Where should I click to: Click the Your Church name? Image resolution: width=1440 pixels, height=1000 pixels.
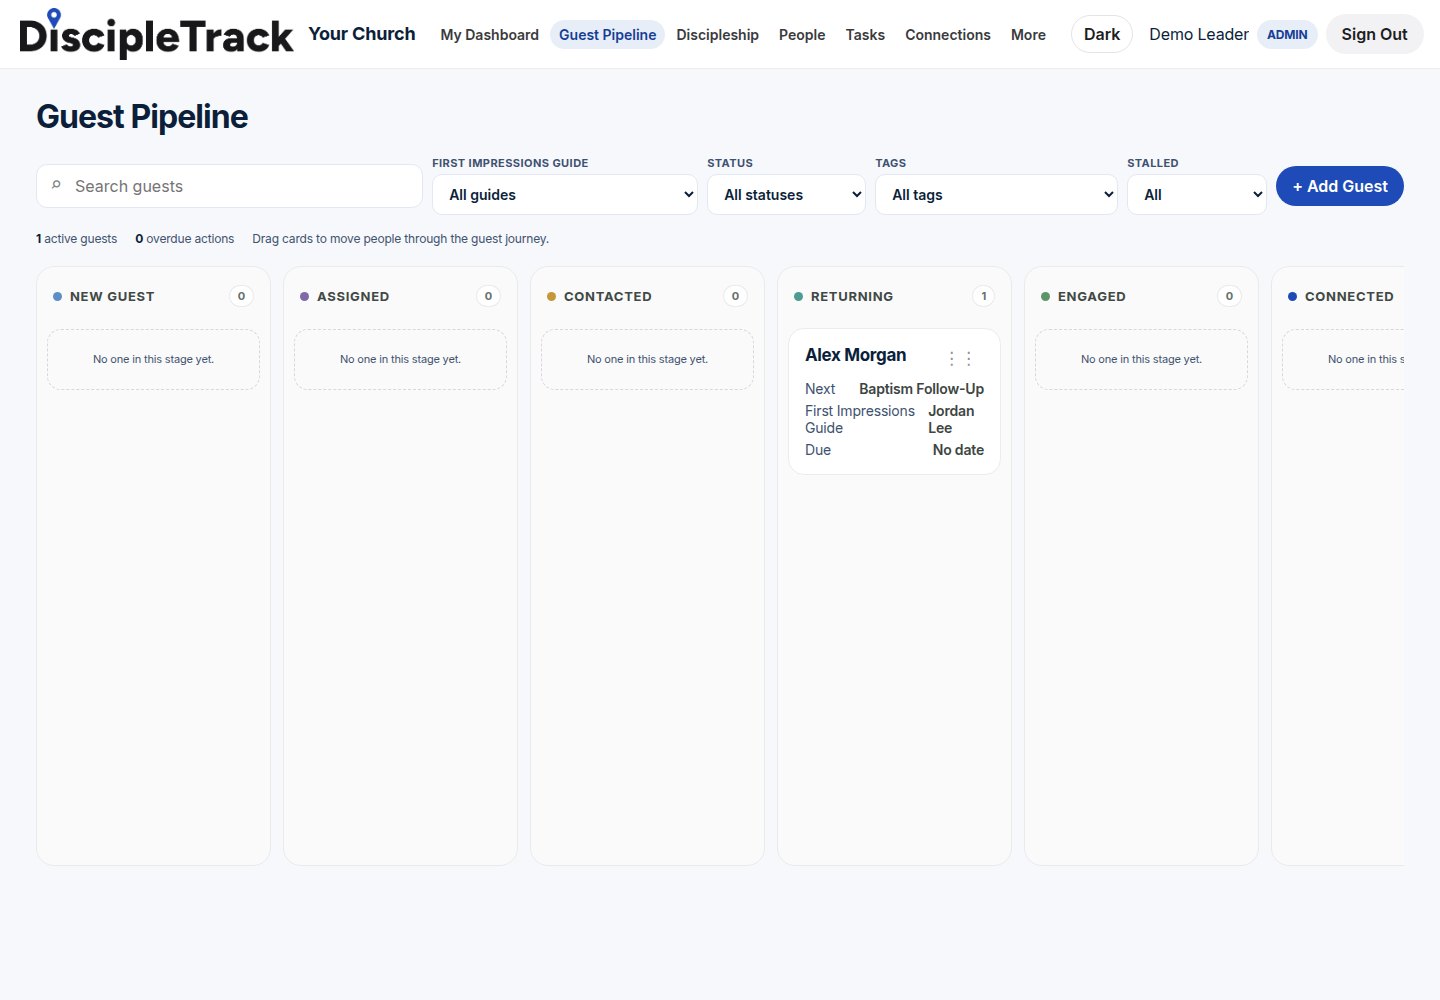point(362,34)
